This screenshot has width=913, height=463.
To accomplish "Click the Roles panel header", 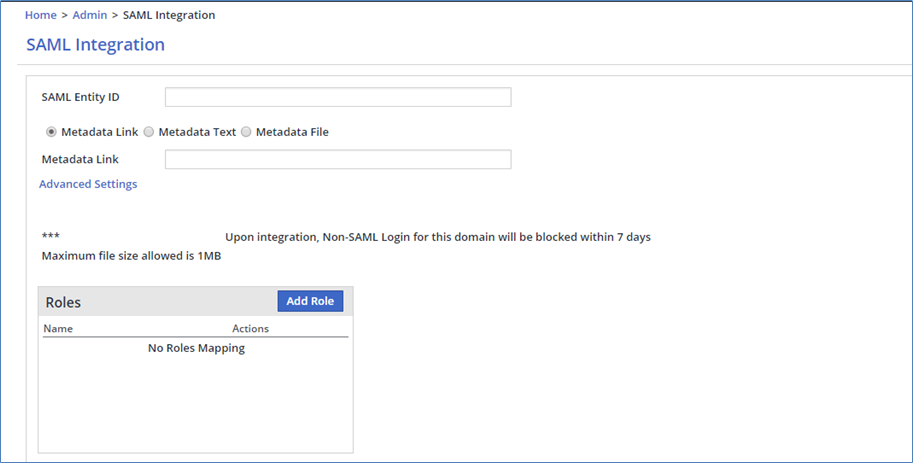I will pos(64,302).
